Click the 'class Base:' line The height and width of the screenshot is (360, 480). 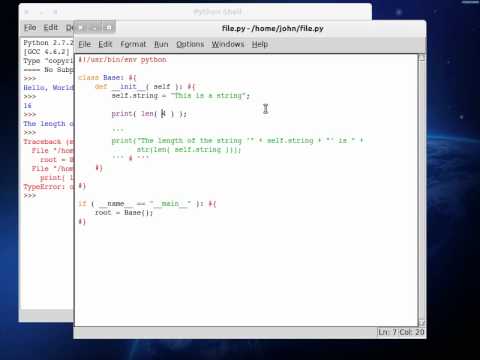(x=107, y=78)
